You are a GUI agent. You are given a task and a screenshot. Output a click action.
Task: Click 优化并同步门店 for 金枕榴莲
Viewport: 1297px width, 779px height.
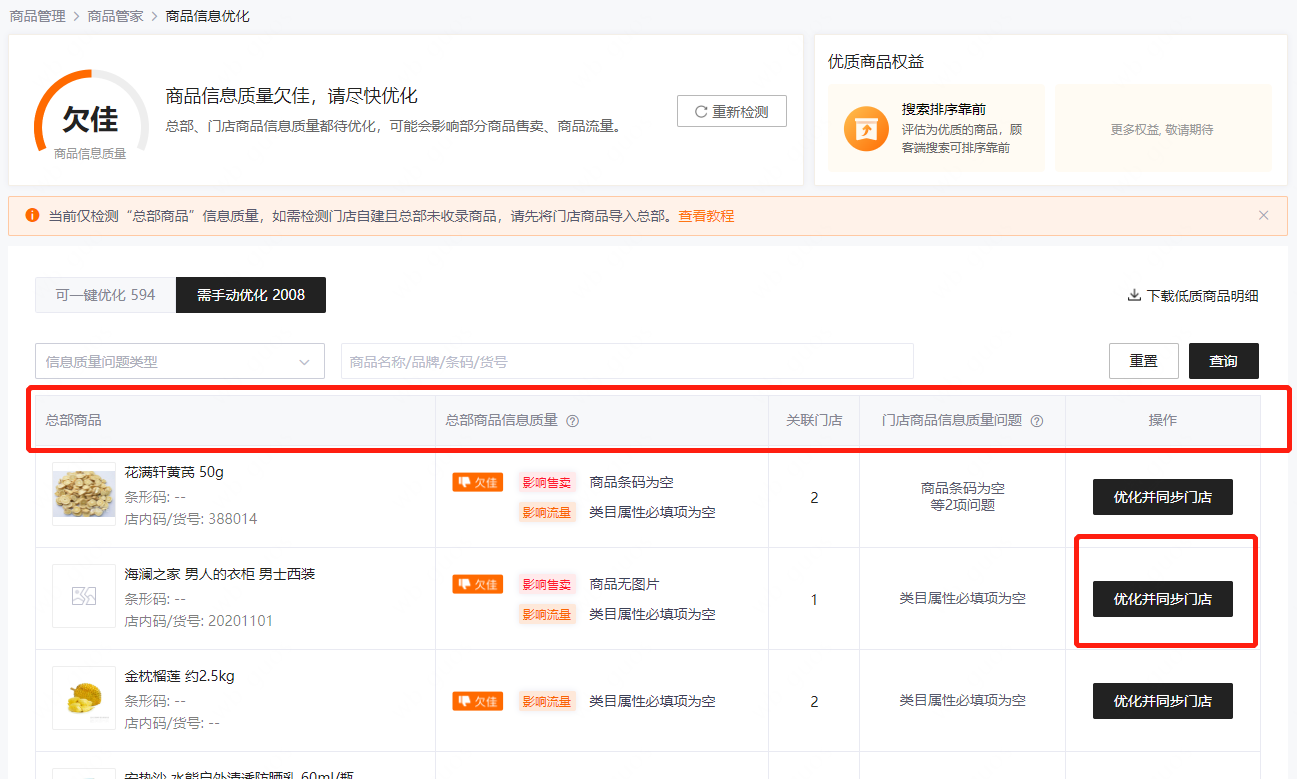(x=1163, y=701)
